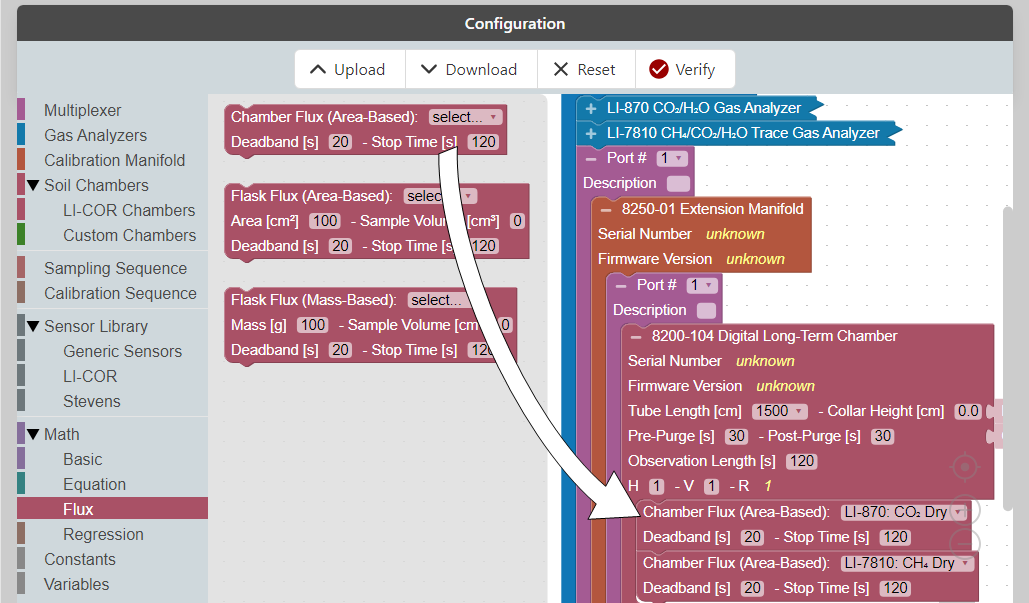Click the Post-Purge value field

pos(883,436)
